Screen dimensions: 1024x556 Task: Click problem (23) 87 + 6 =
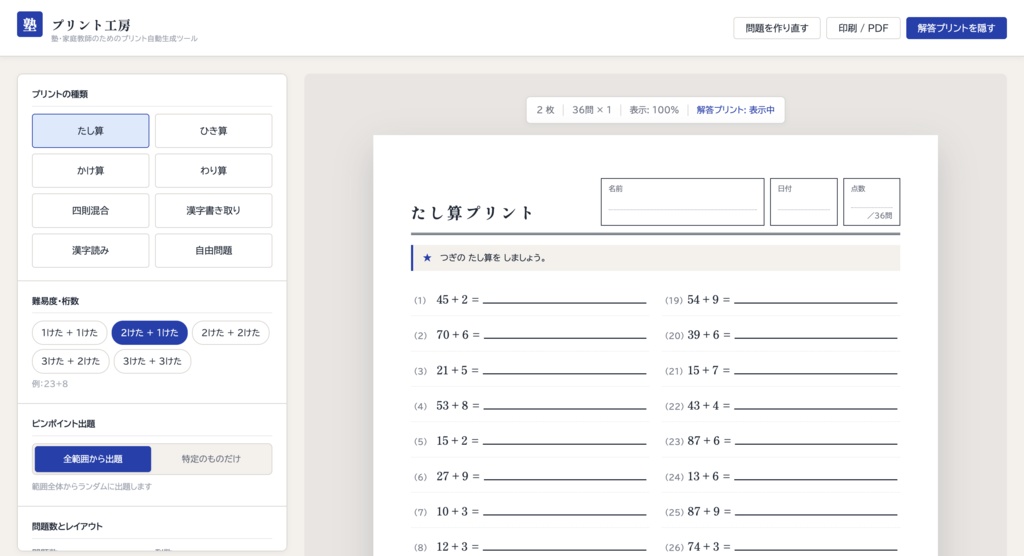pyautogui.click(x=781, y=441)
